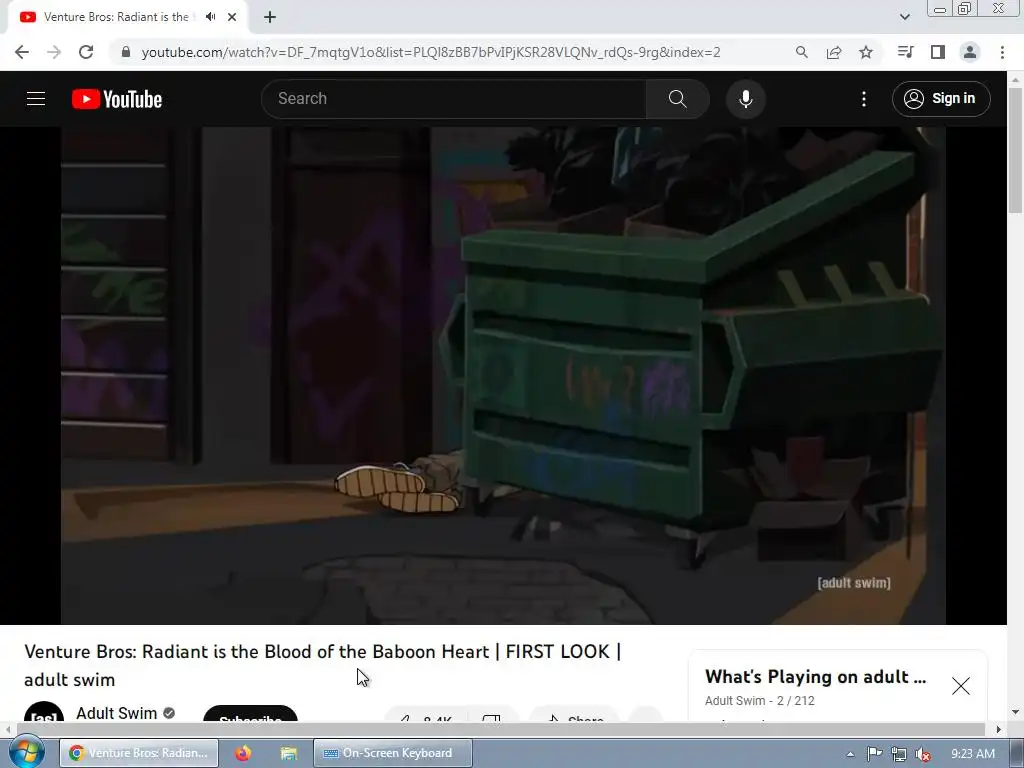
Task: Expand the tab search dropdown arrow
Action: click(x=904, y=17)
